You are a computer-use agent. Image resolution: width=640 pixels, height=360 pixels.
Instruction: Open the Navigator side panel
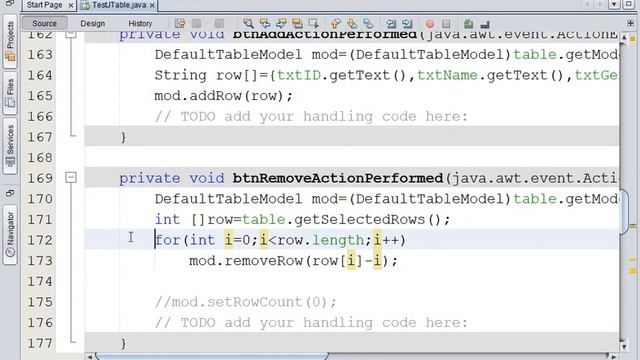pos(10,234)
